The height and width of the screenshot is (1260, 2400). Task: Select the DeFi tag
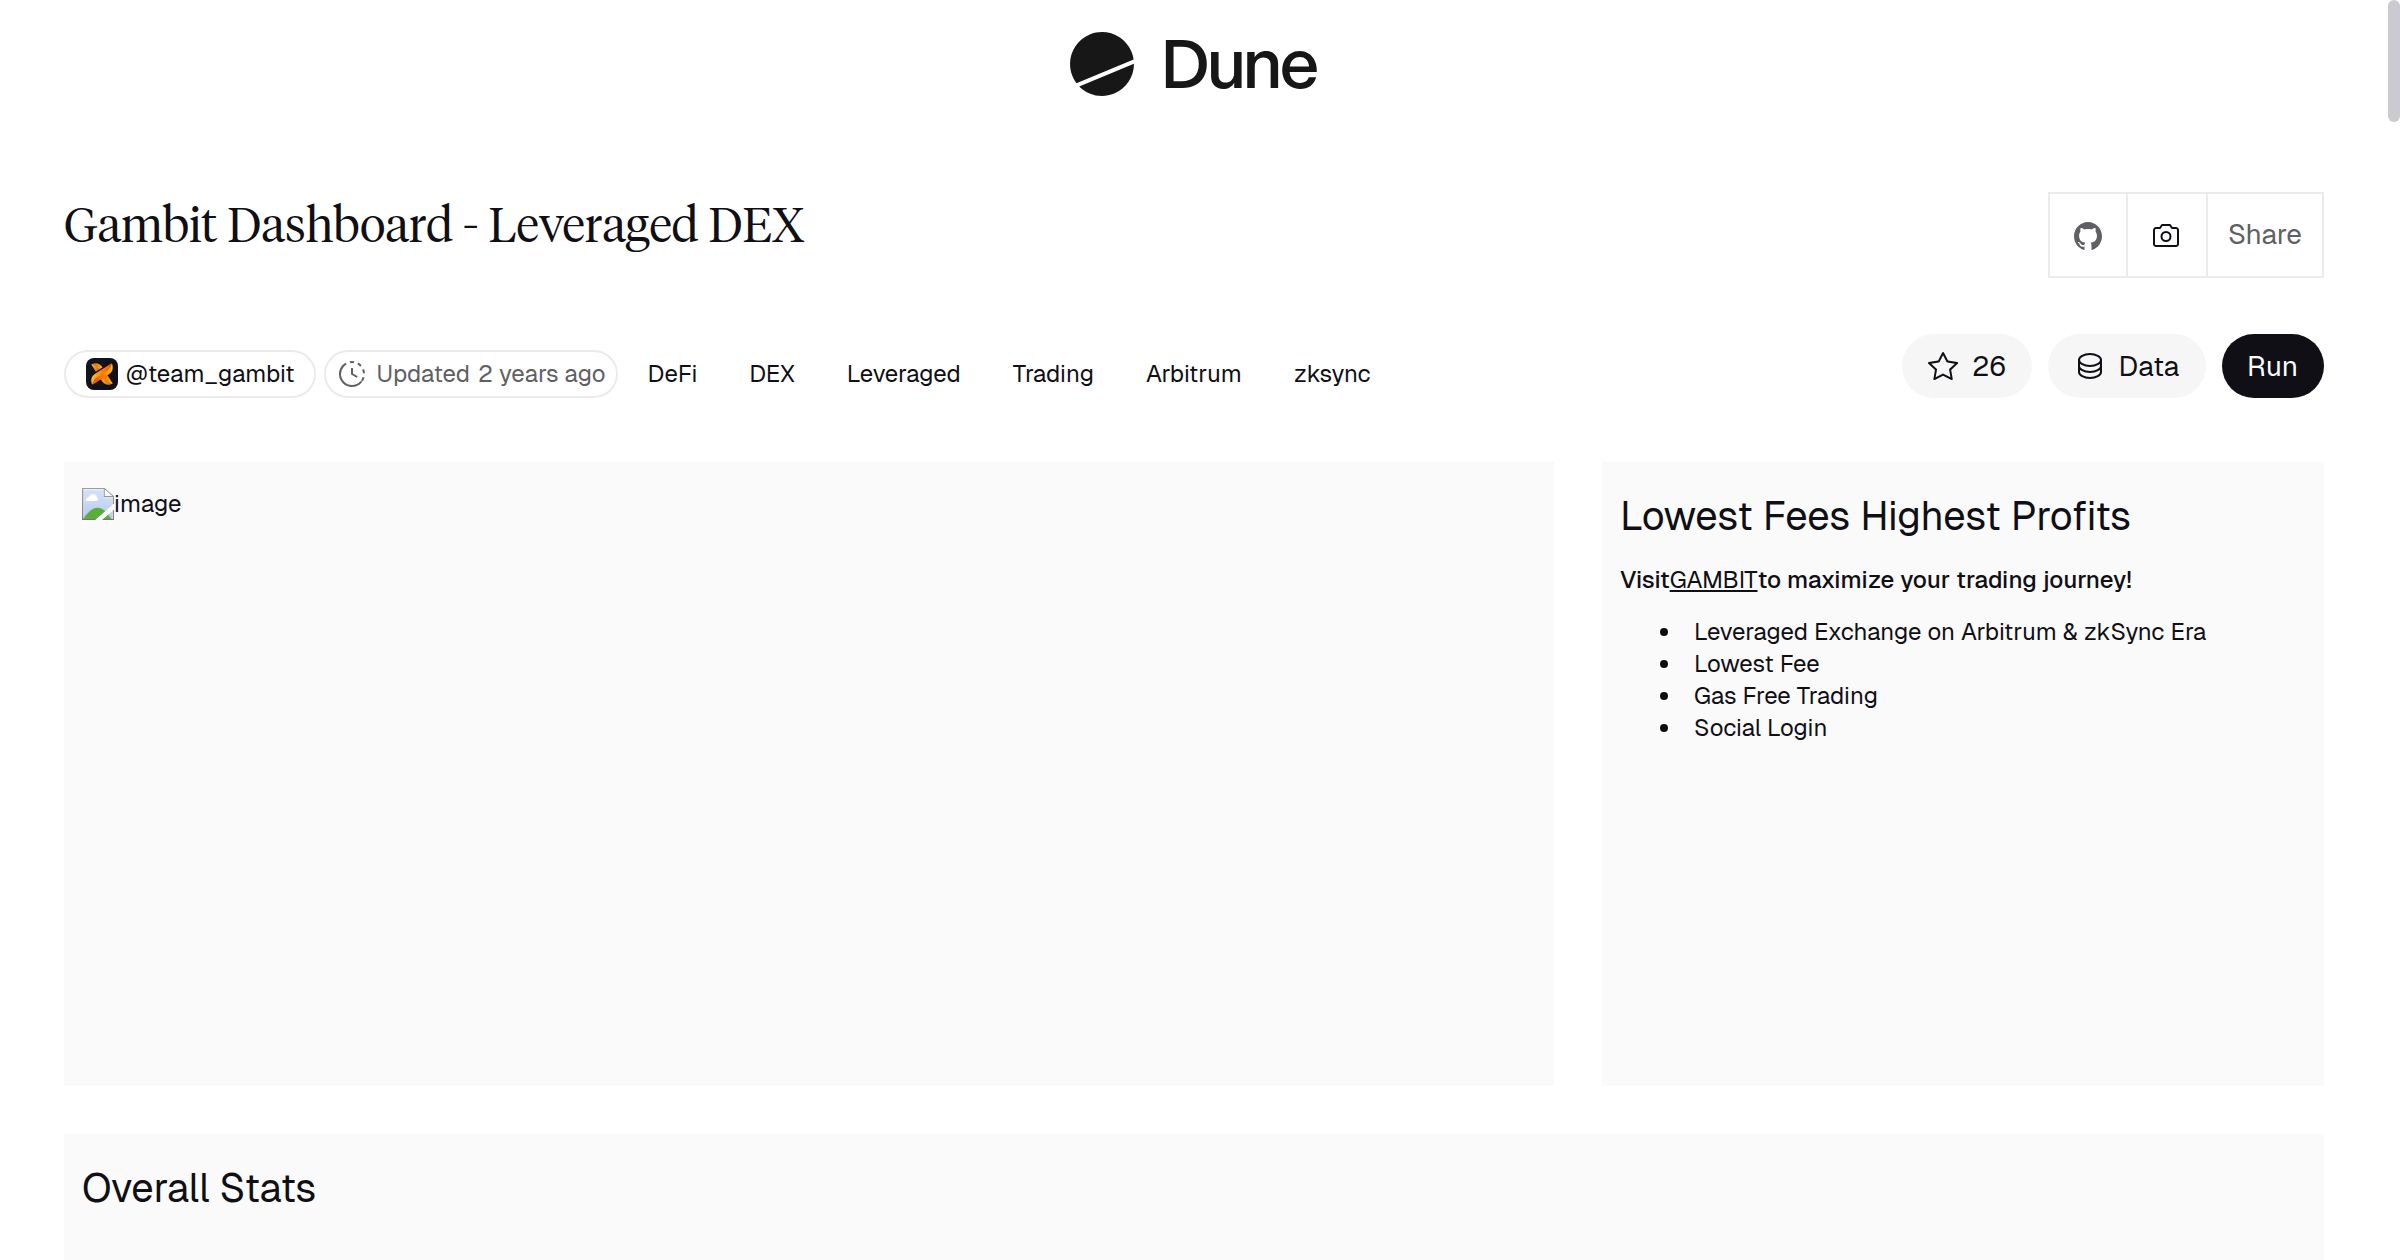672,373
